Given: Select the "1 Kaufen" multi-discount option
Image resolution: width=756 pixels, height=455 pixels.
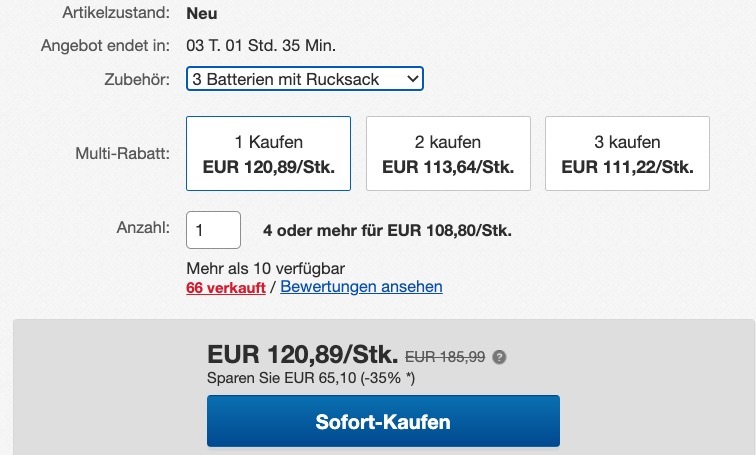Looking at the screenshot, I should 268,153.
